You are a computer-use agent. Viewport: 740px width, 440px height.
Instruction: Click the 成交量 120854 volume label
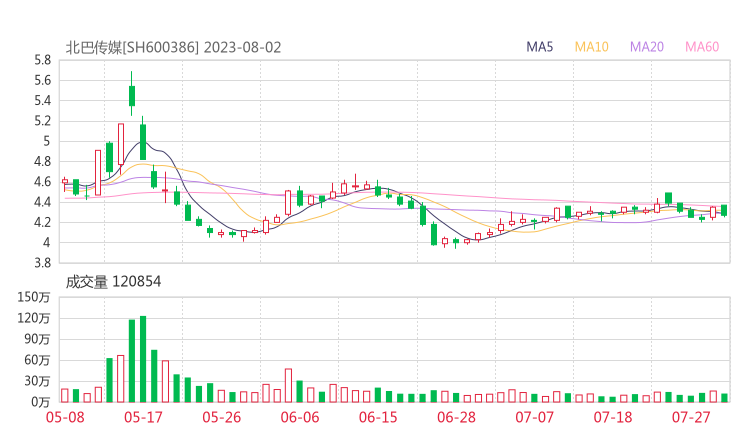click(x=113, y=282)
